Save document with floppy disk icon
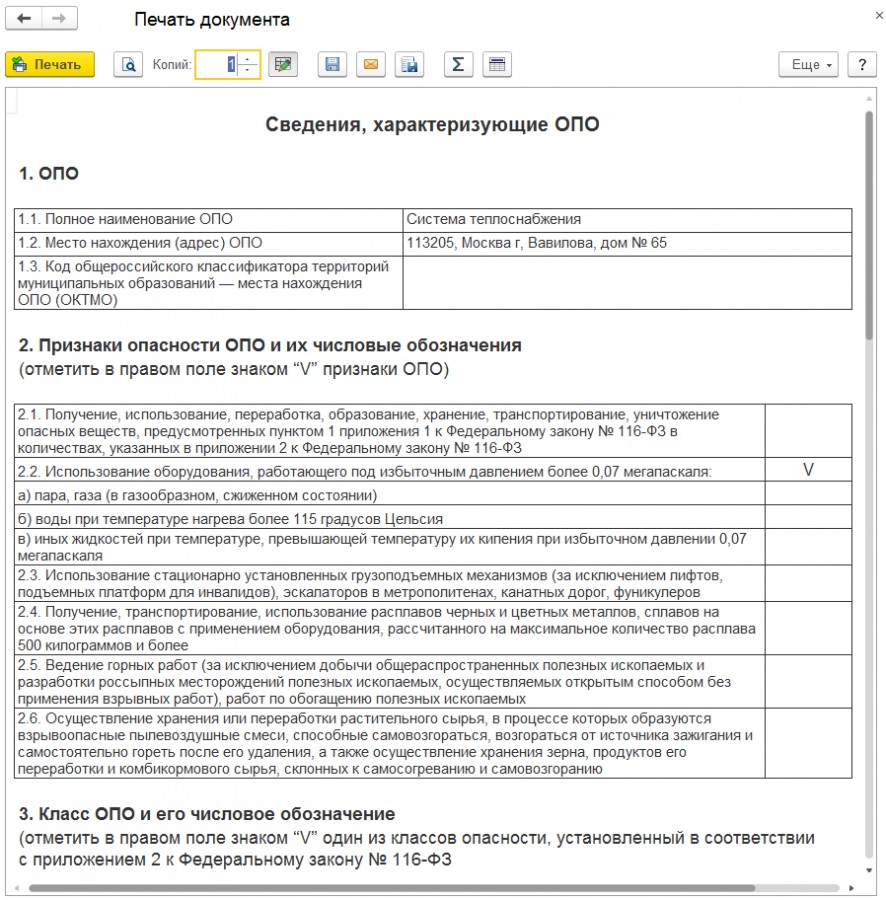 332,64
